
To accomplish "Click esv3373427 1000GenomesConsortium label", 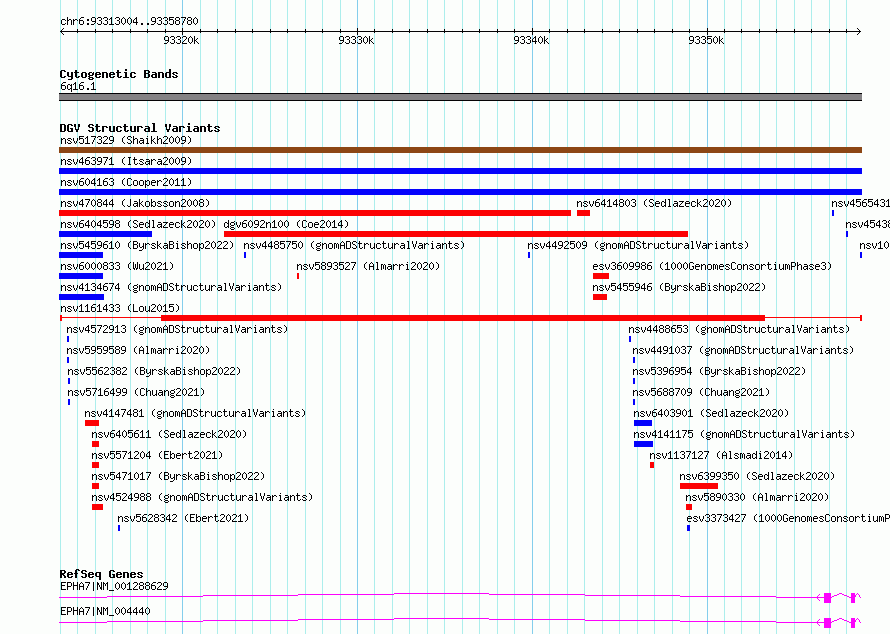I will pos(788,518).
